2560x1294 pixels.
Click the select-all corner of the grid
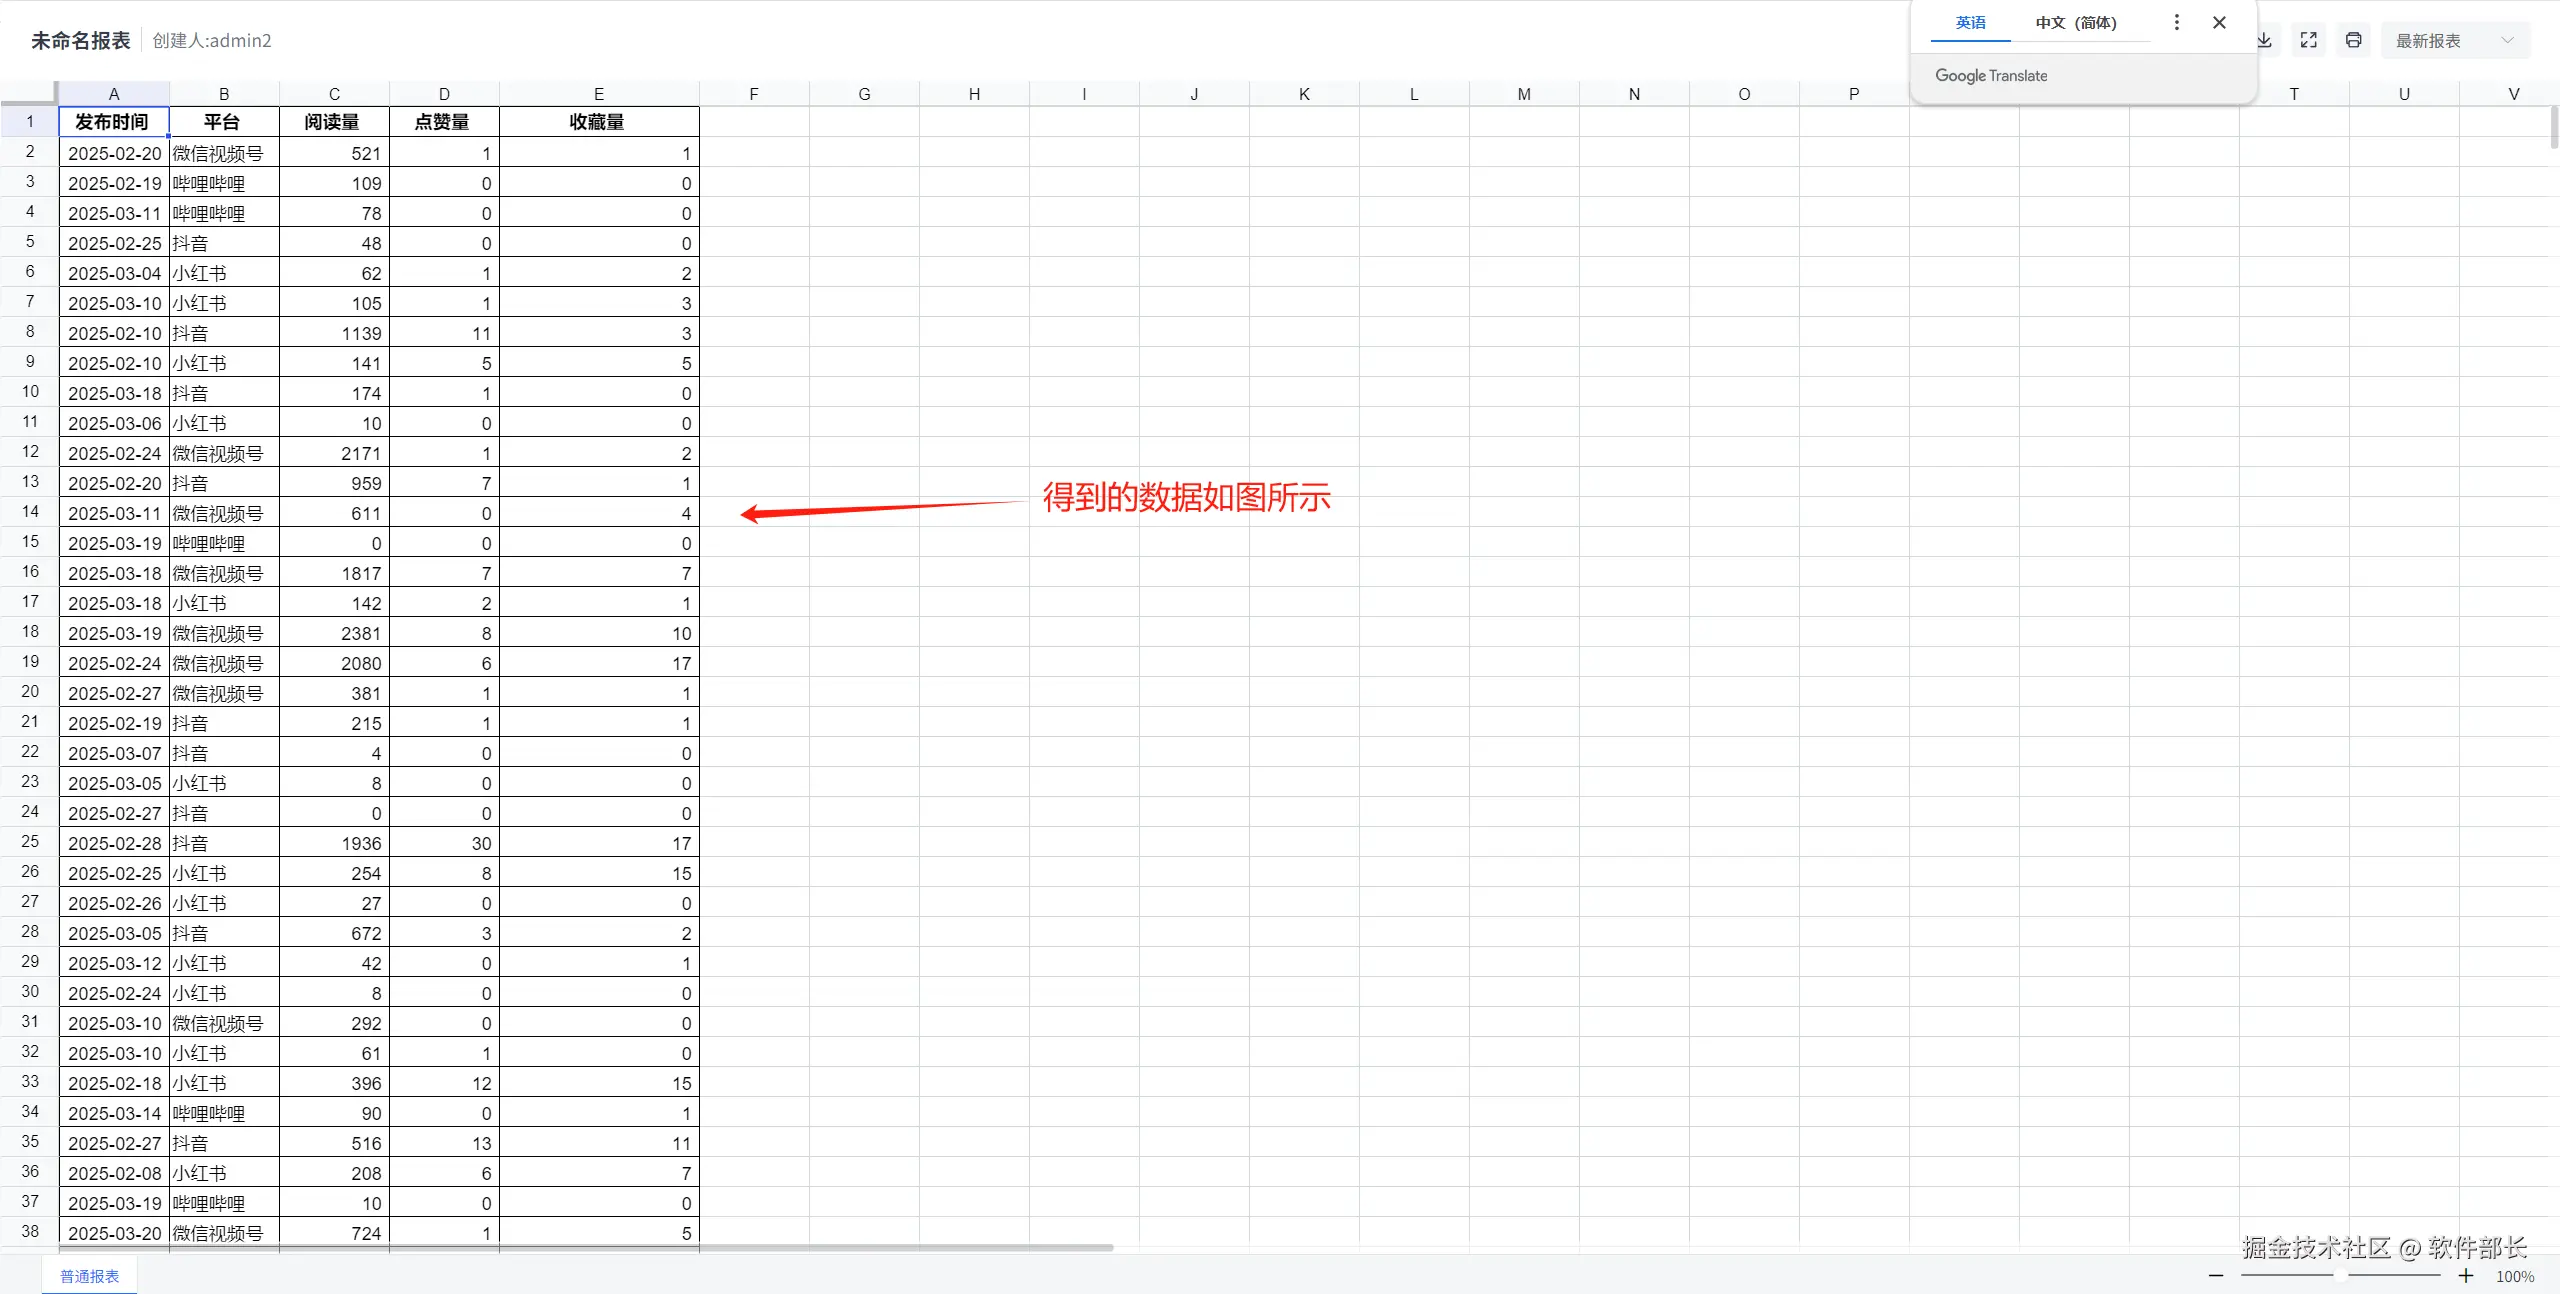coord(29,93)
